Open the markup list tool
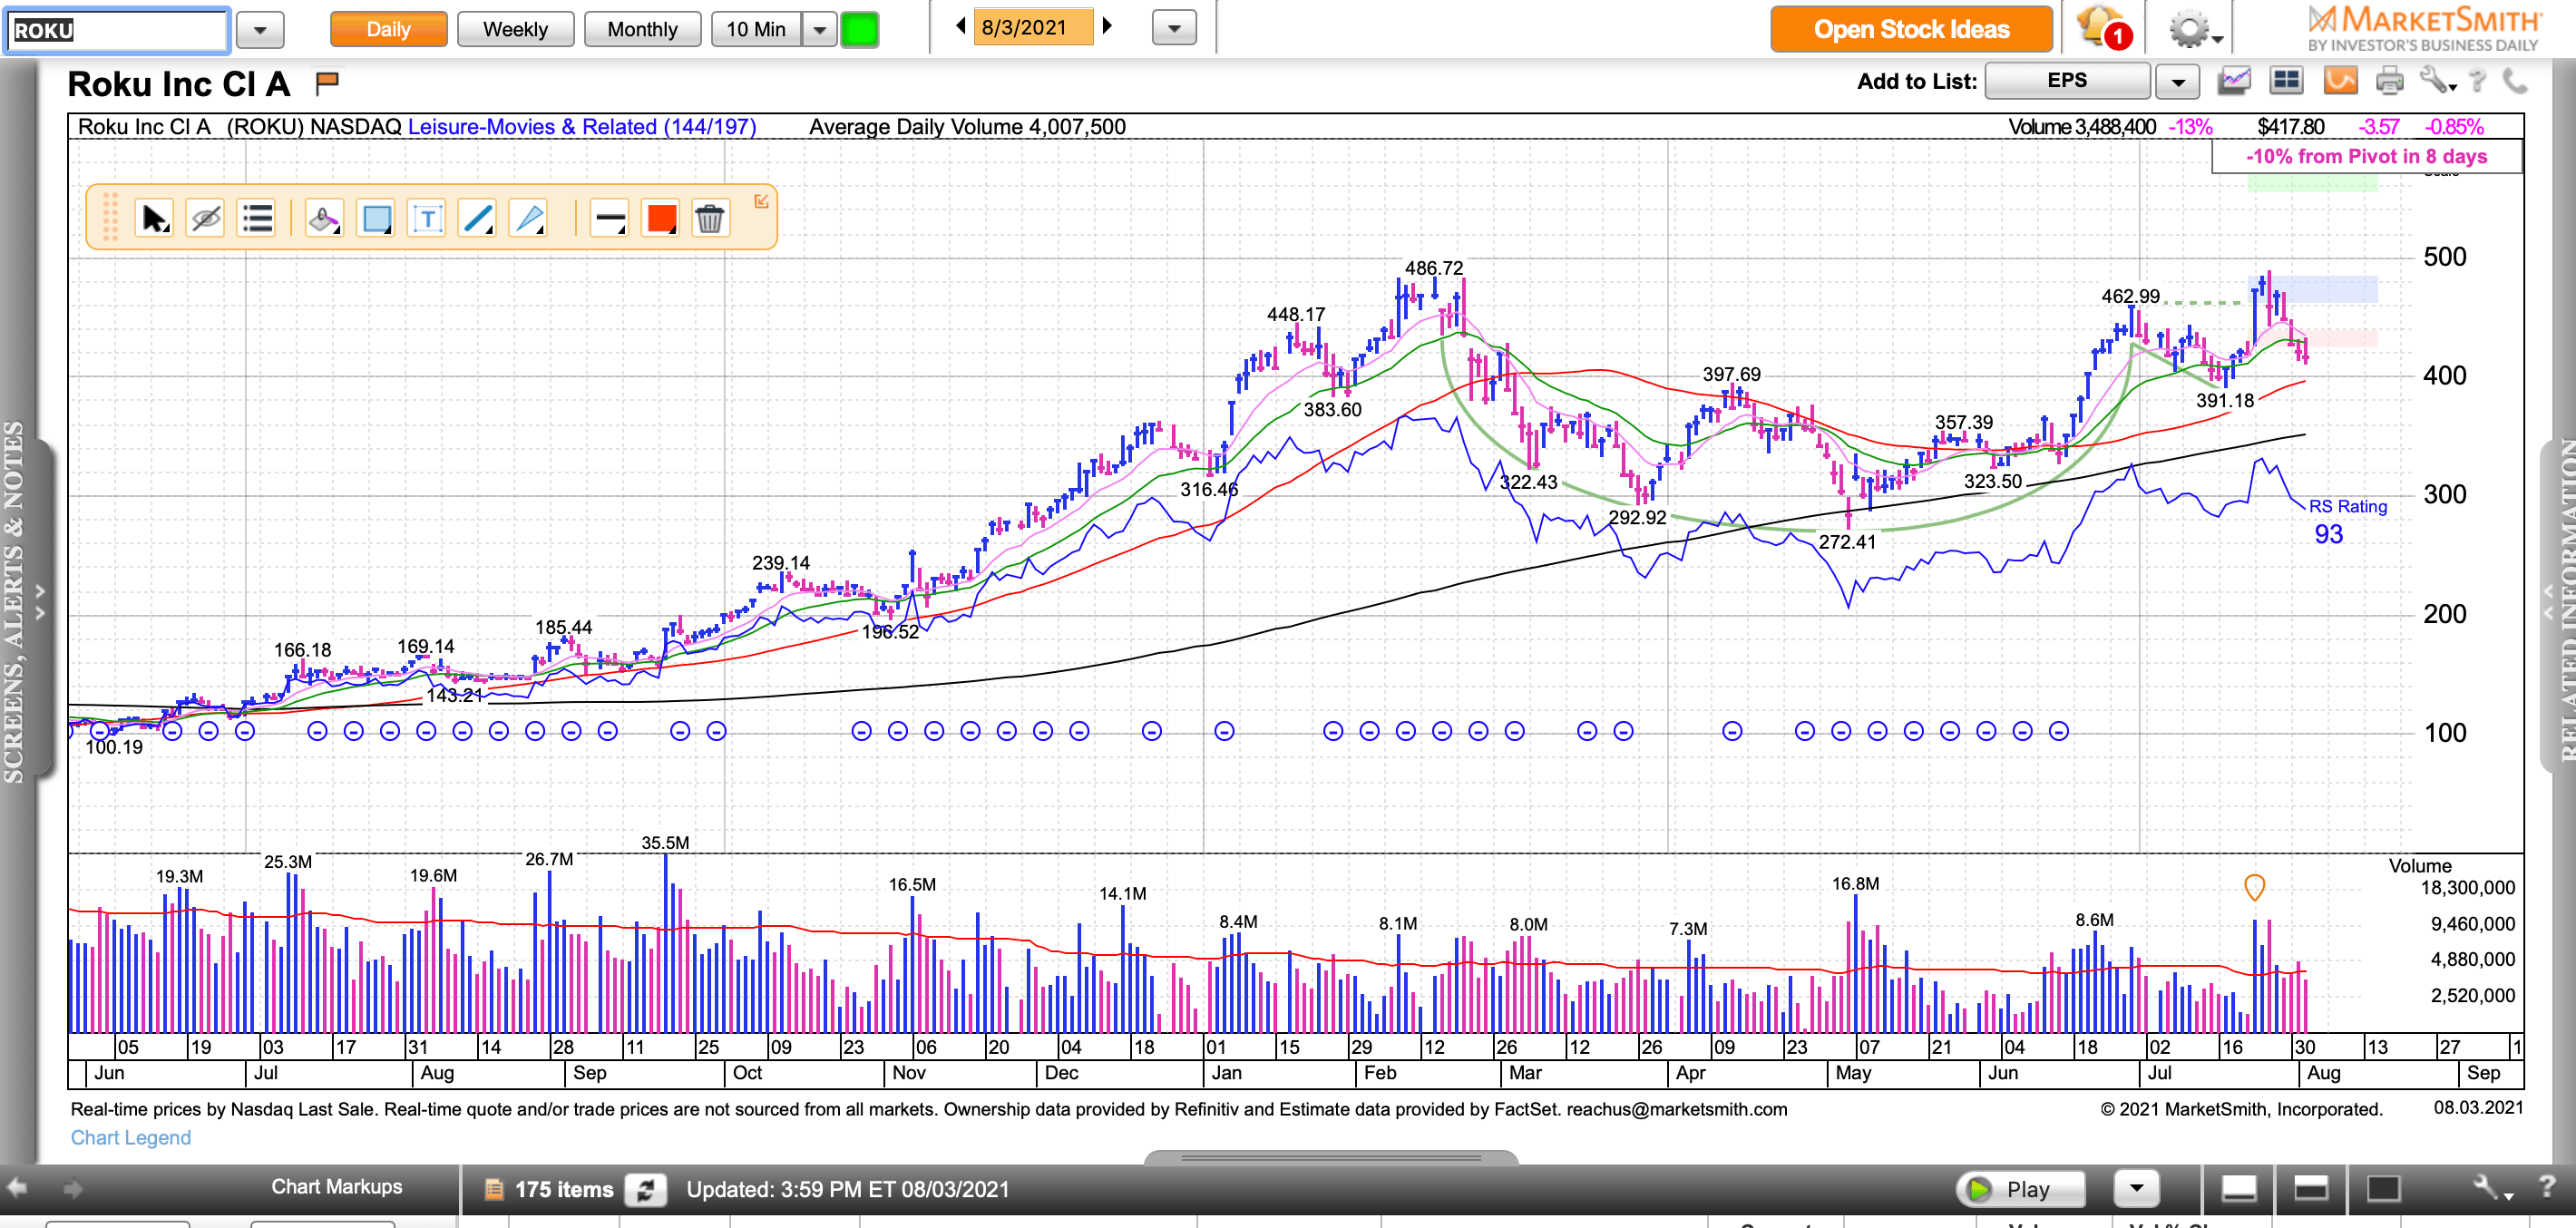The height and width of the screenshot is (1228, 2576). click(257, 218)
